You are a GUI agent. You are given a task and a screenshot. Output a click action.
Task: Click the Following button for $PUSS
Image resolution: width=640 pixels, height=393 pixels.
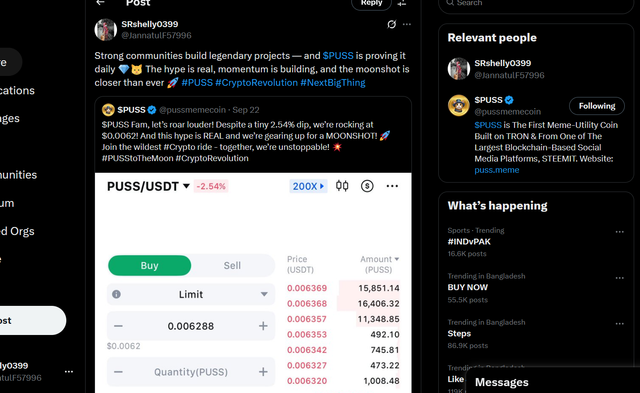pos(597,106)
